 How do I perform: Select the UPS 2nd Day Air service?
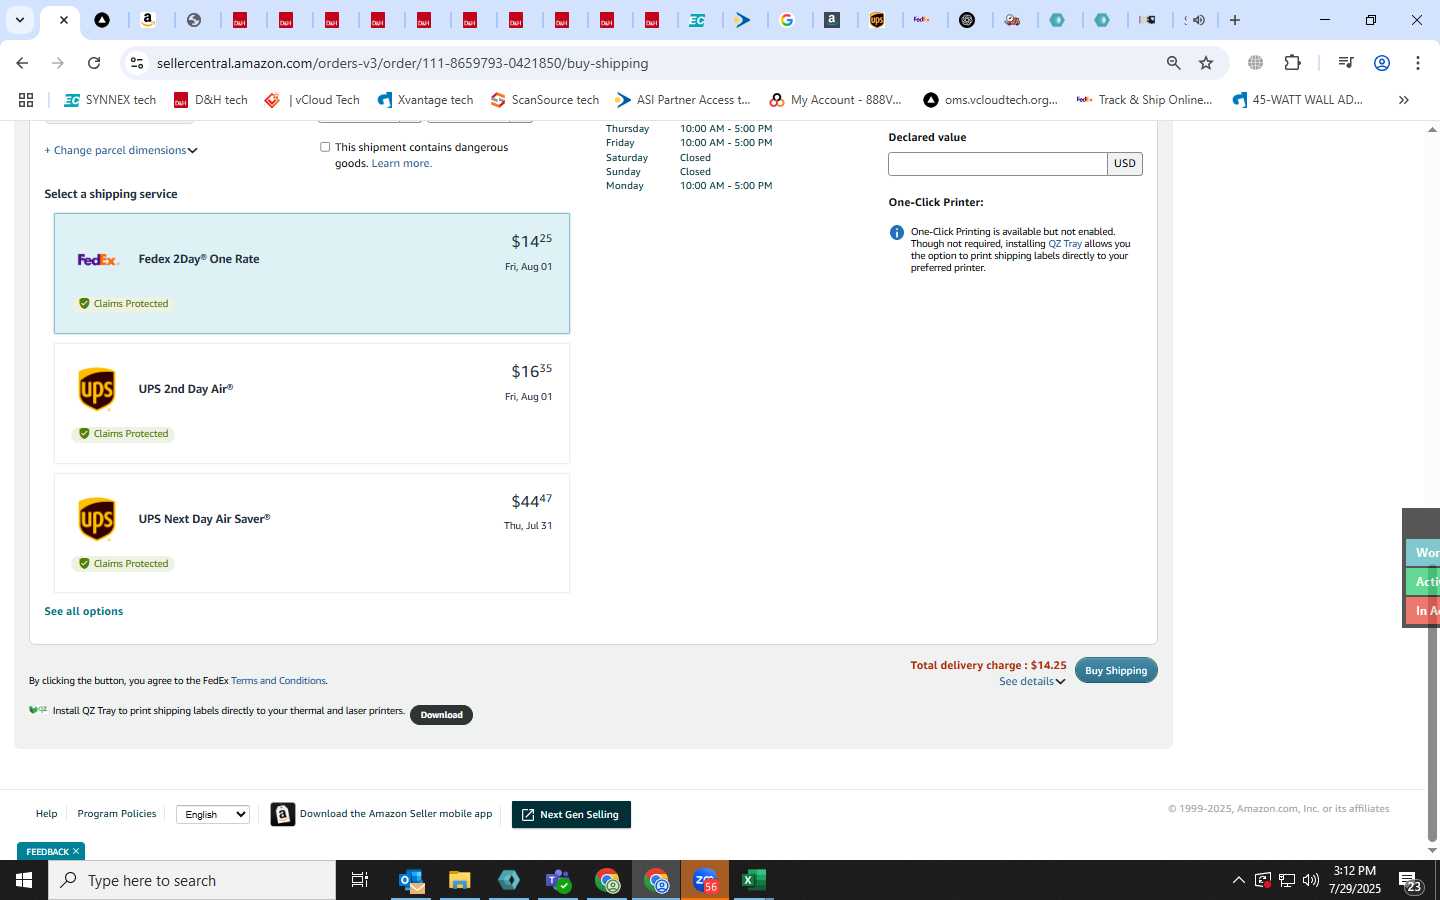point(312,403)
